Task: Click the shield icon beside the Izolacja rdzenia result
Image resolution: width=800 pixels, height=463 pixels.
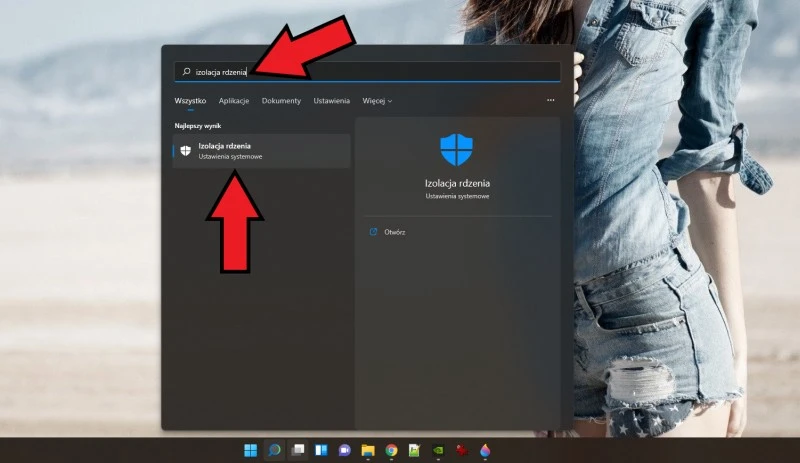Action: (186, 151)
